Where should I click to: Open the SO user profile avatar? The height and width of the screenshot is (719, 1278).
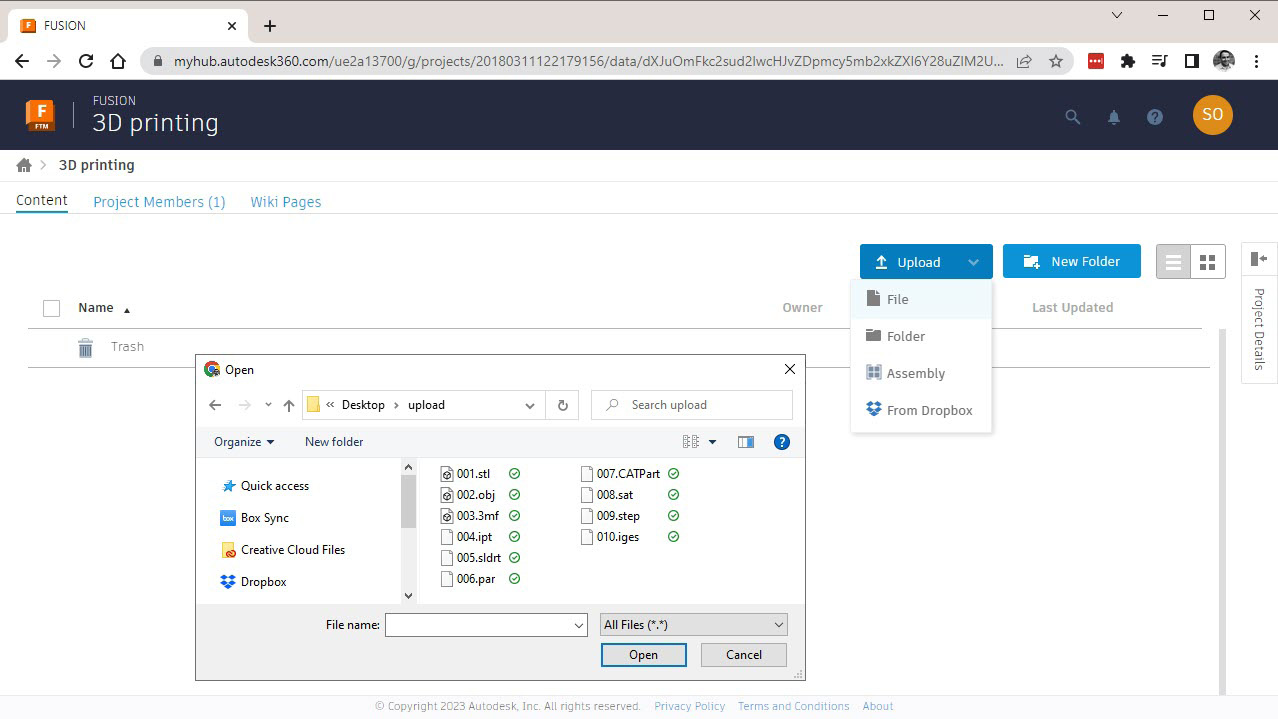click(1213, 115)
